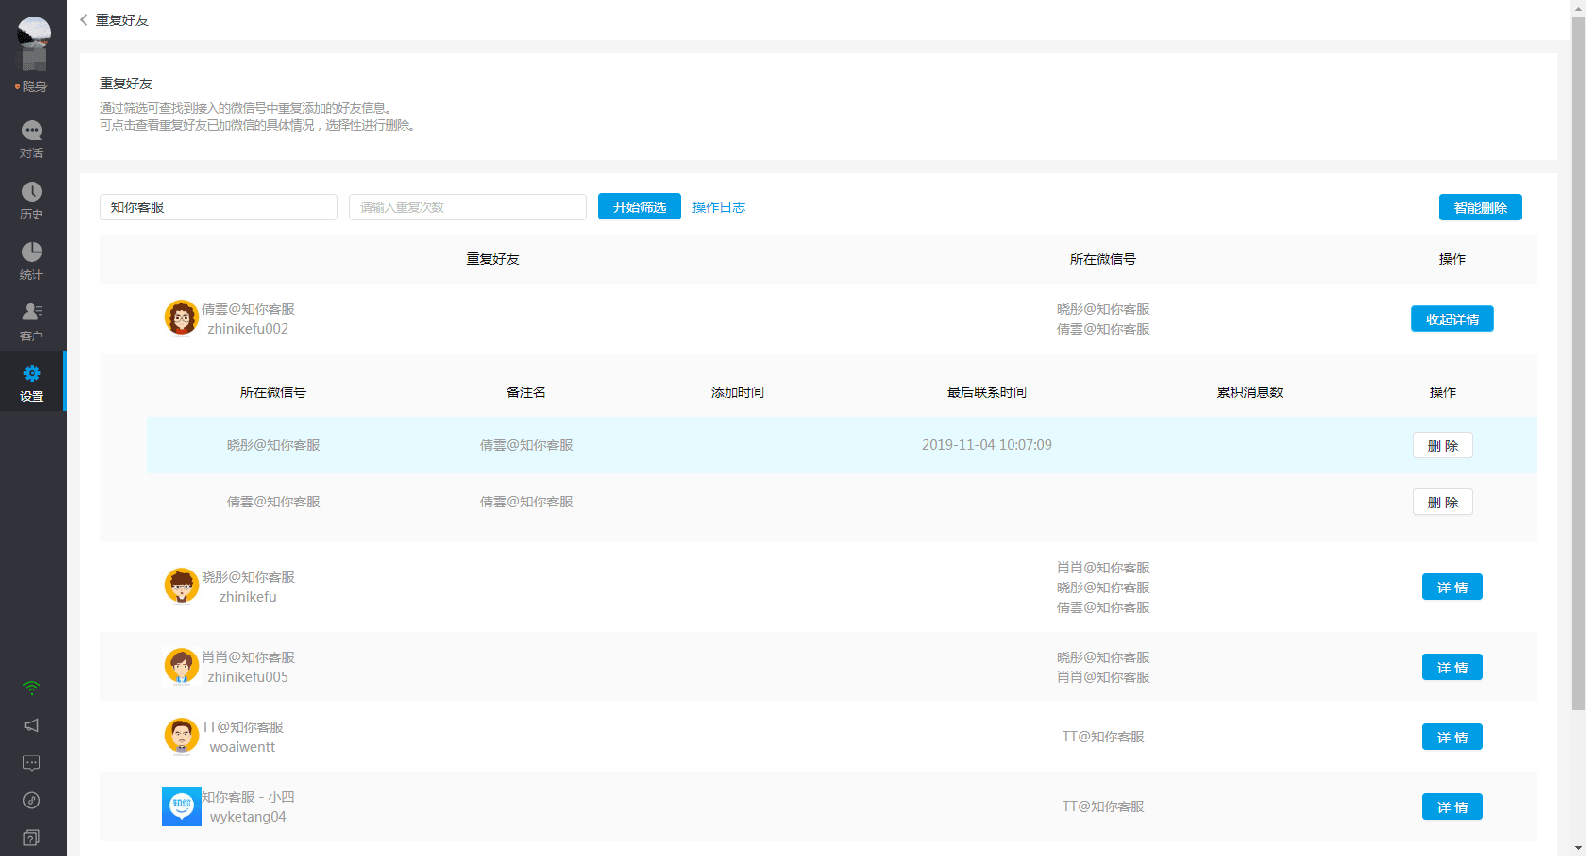Image resolution: width=1586 pixels, height=856 pixels.
Task: Focus the 请输入重复次数 input field
Action: 468,207
